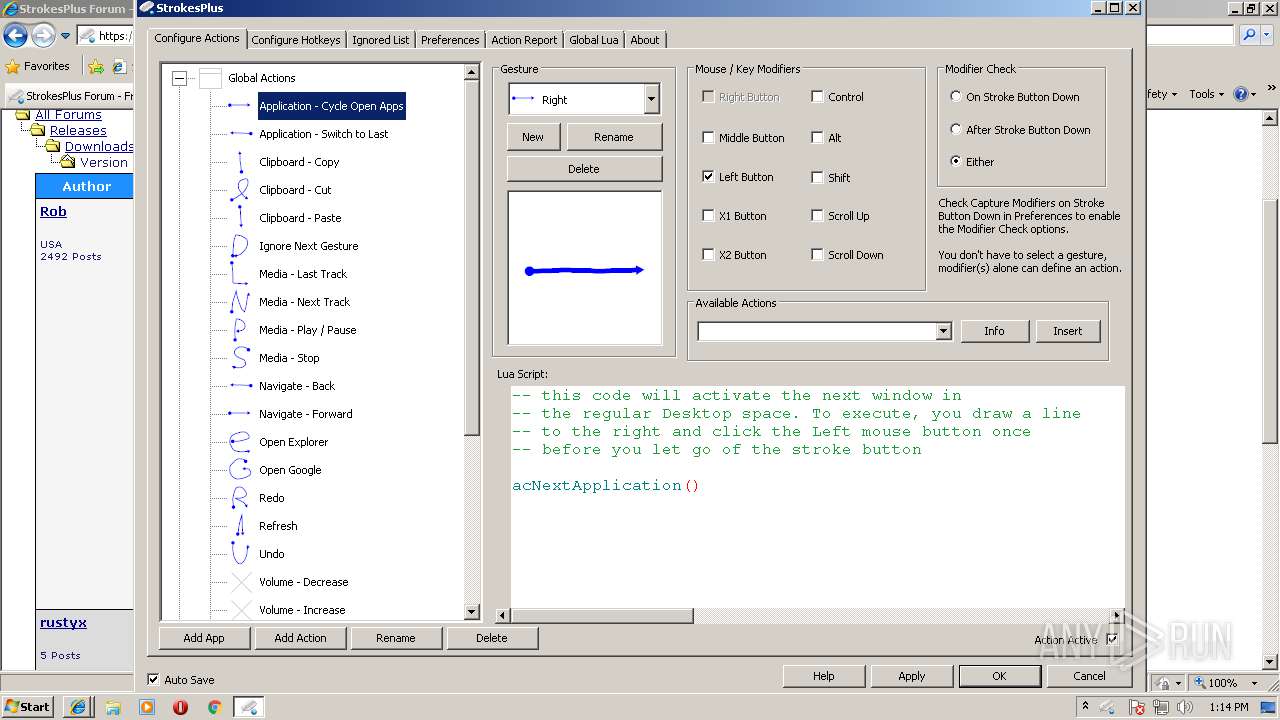Open browser Tools menu dropdown
Viewport: 1280px width, 720px height.
tap(1207, 94)
